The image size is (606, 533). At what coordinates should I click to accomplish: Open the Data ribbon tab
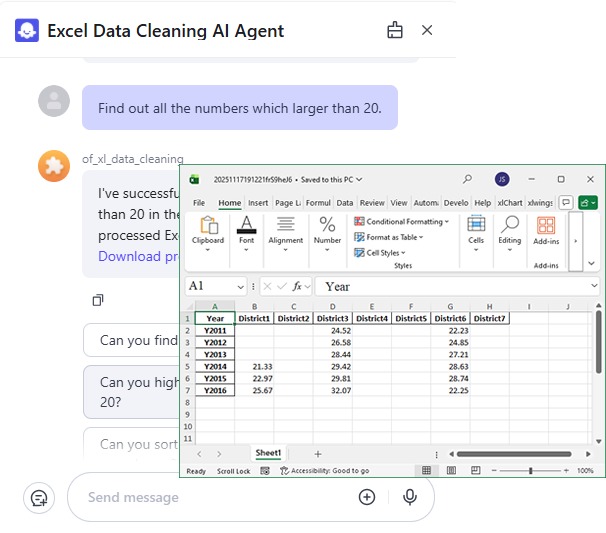tap(344, 203)
